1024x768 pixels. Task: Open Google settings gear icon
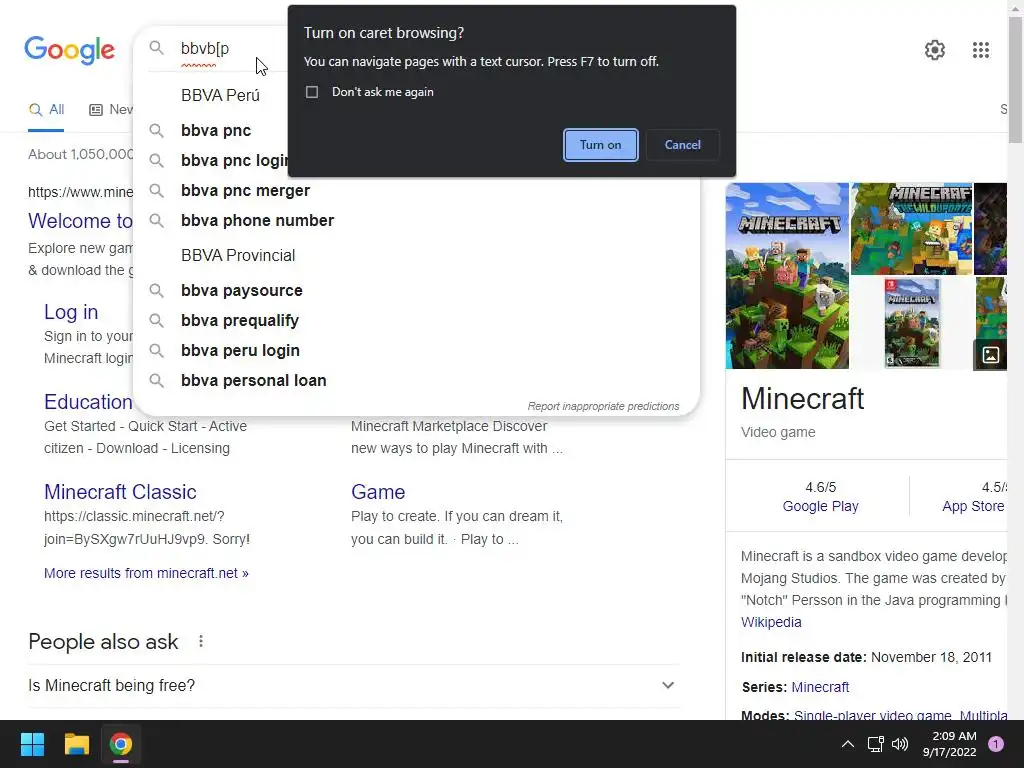(935, 50)
